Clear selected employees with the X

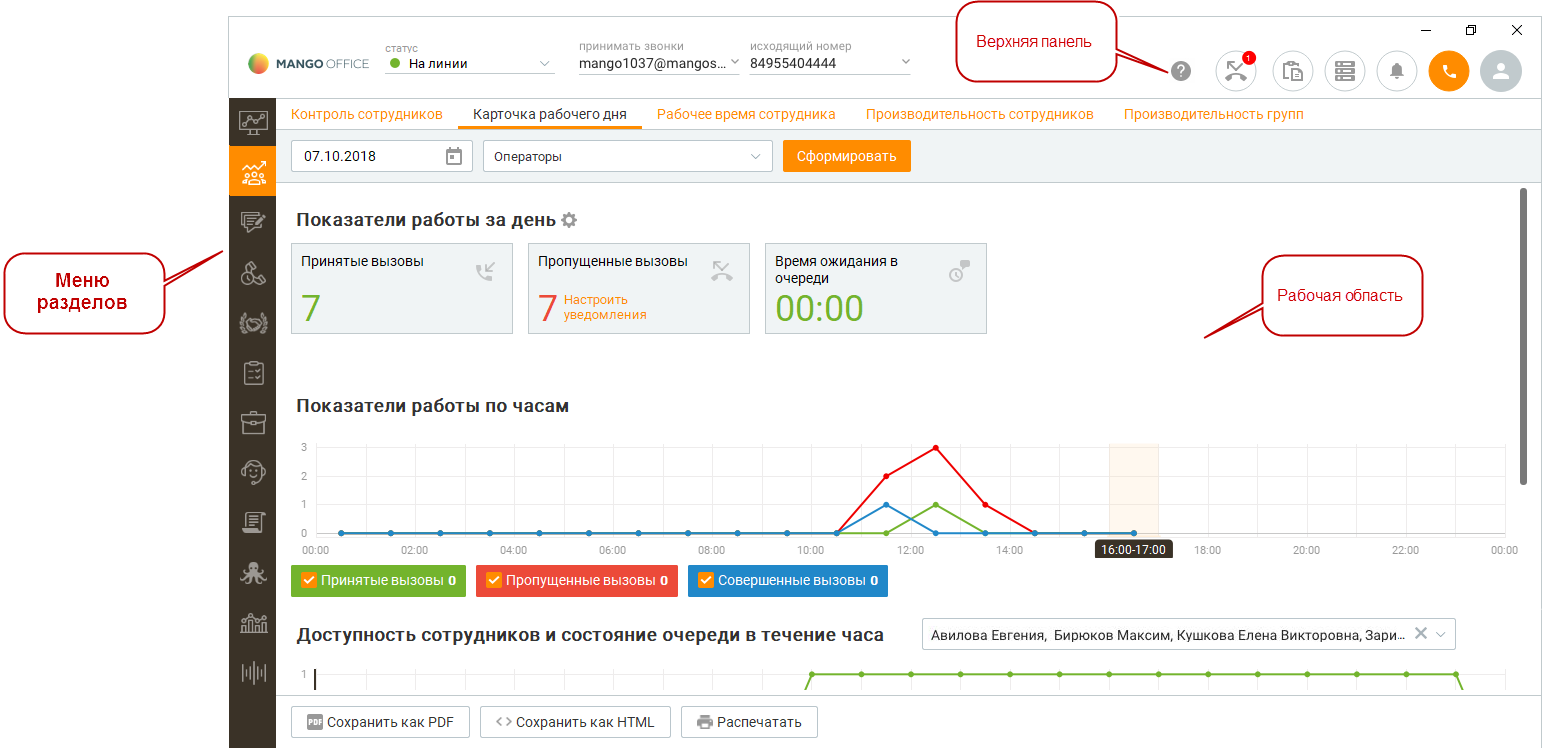(x=1420, y=633)
